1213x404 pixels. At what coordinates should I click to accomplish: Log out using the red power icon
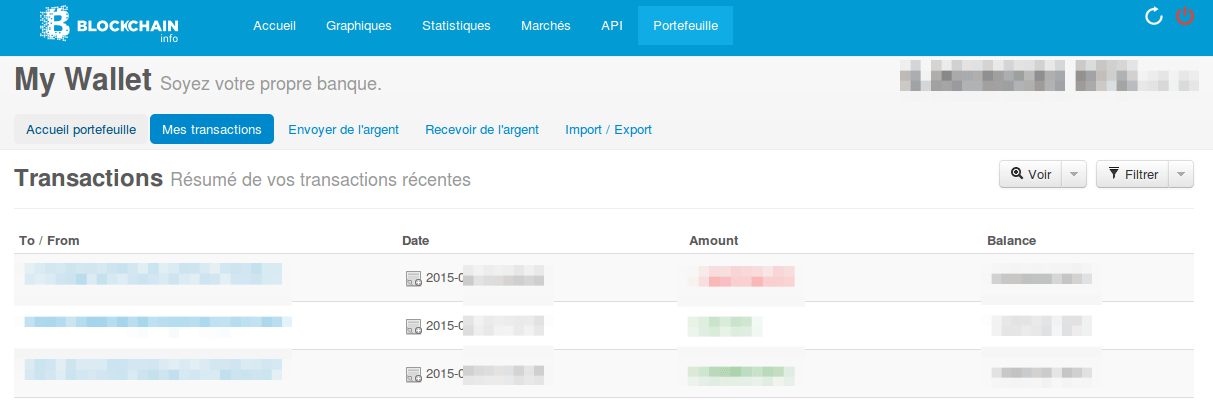1186,17
